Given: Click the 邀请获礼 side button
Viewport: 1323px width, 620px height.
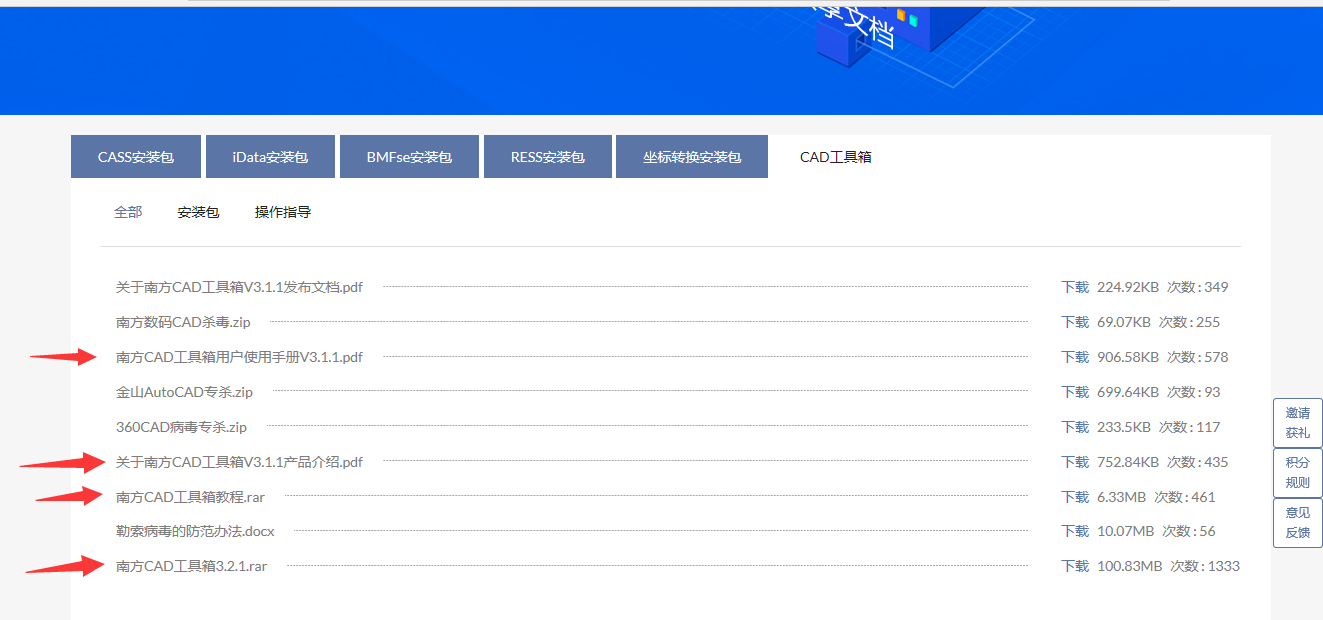Looking at the screenshot, I should 1297,423.
